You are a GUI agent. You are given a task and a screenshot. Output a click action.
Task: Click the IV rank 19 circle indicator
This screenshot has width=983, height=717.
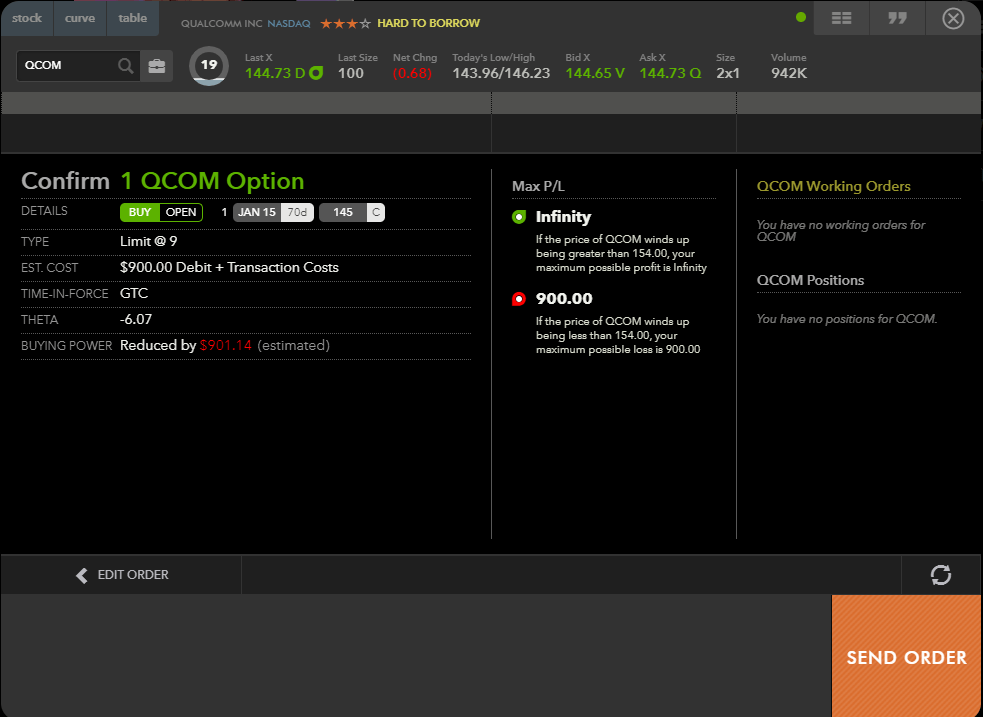pos(209,66)
